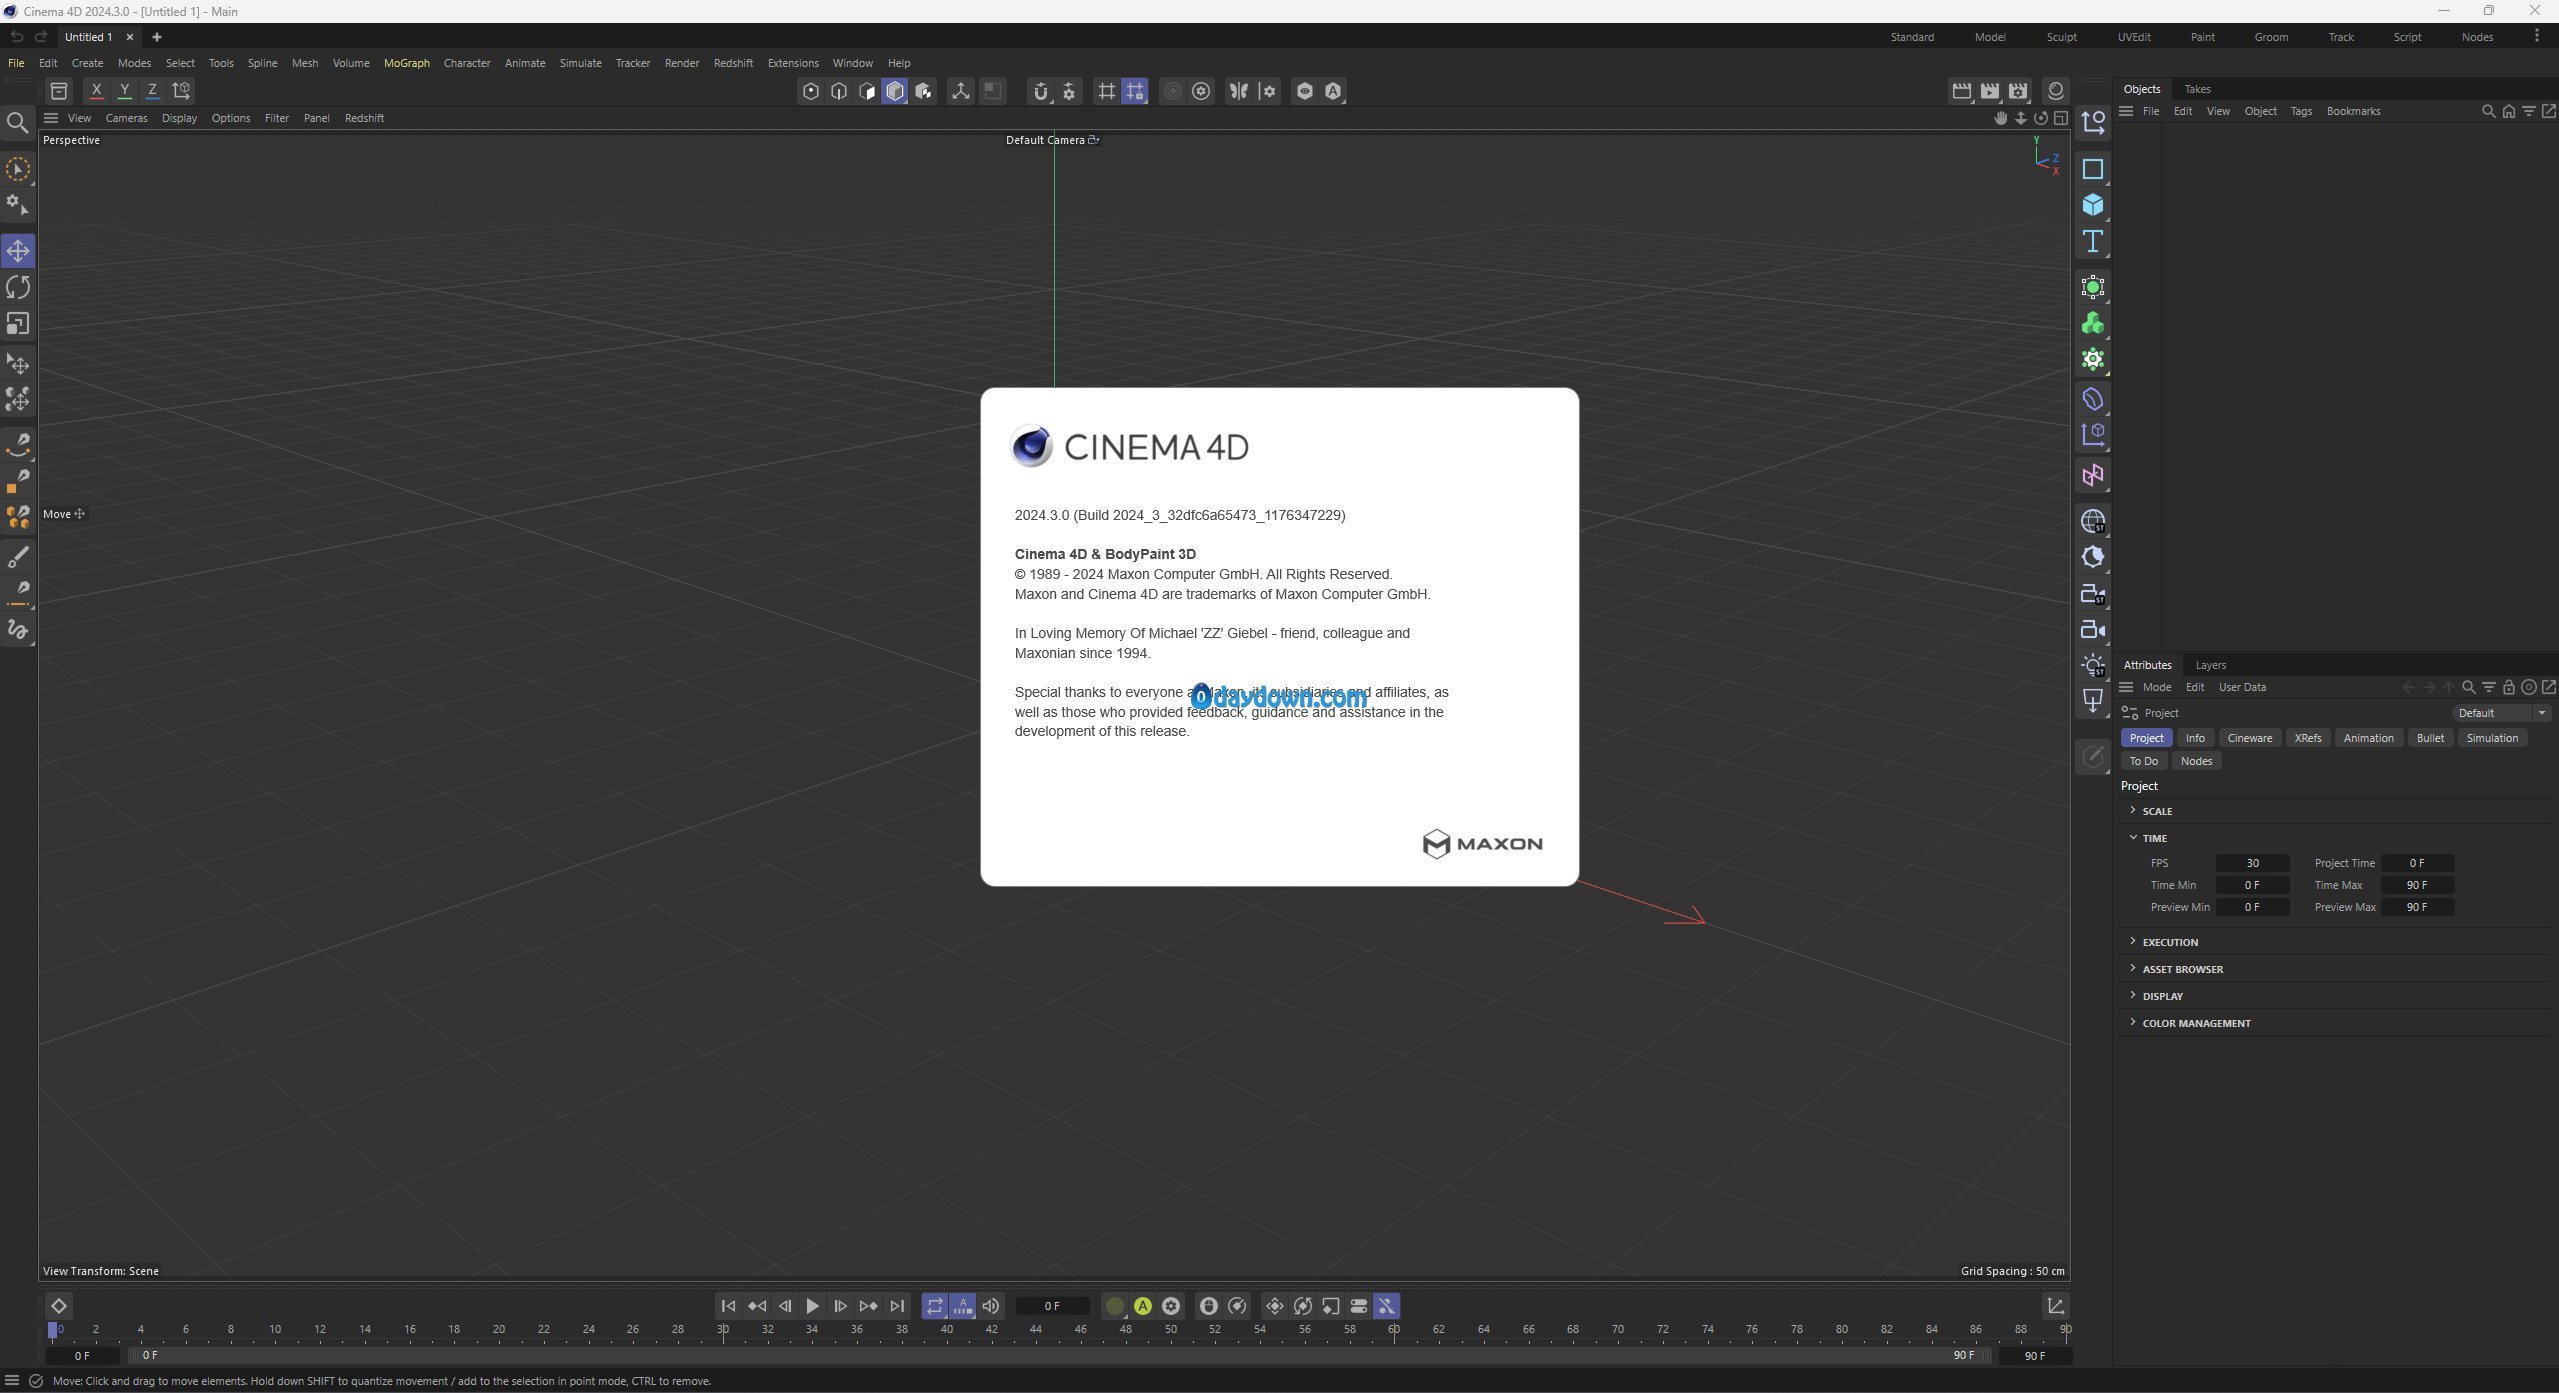Click the Simulation attribute button
Screen dimensions: 2559x1393
2491,738
